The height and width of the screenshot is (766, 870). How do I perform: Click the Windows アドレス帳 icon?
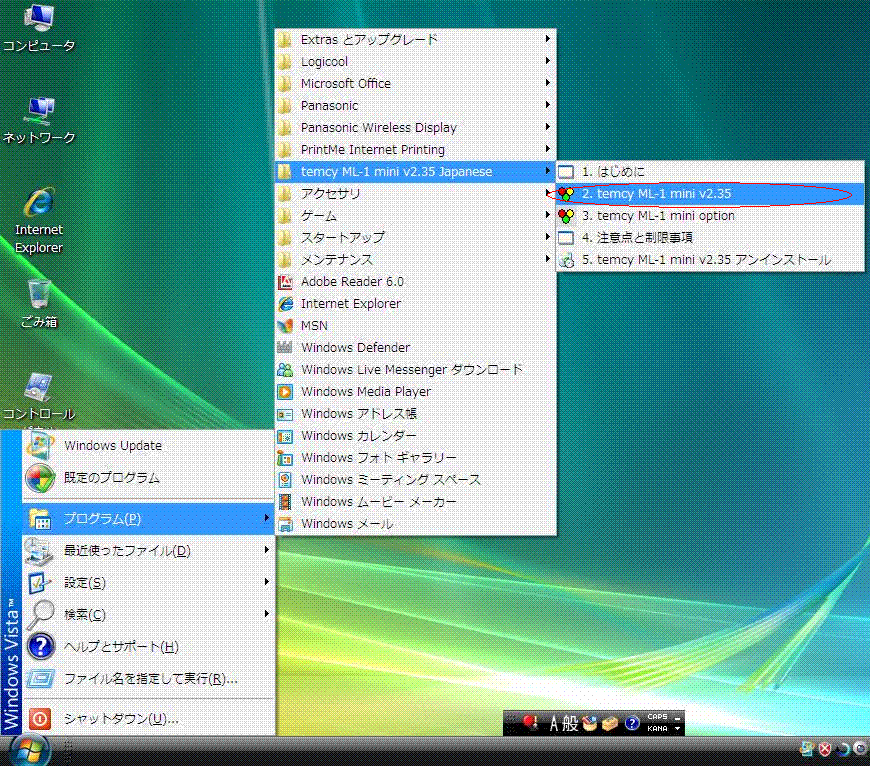tap(285, 414)
